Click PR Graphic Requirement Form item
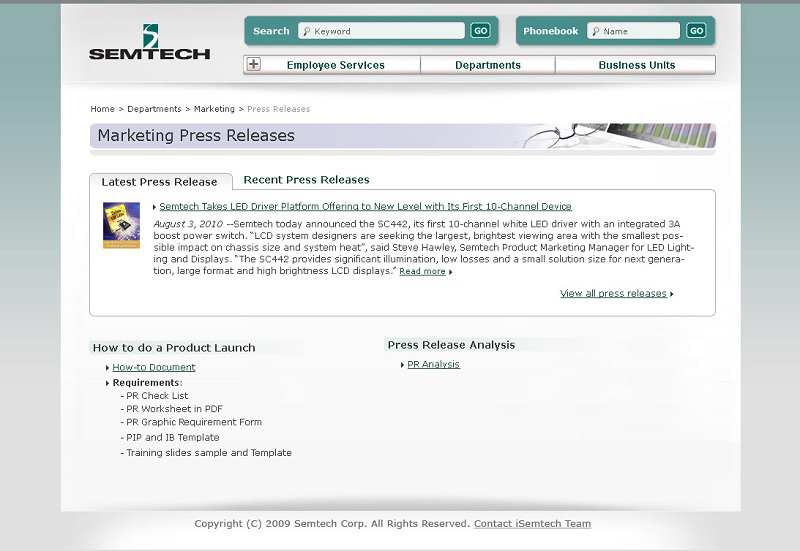Screen dimensions: 800x551 194,422
